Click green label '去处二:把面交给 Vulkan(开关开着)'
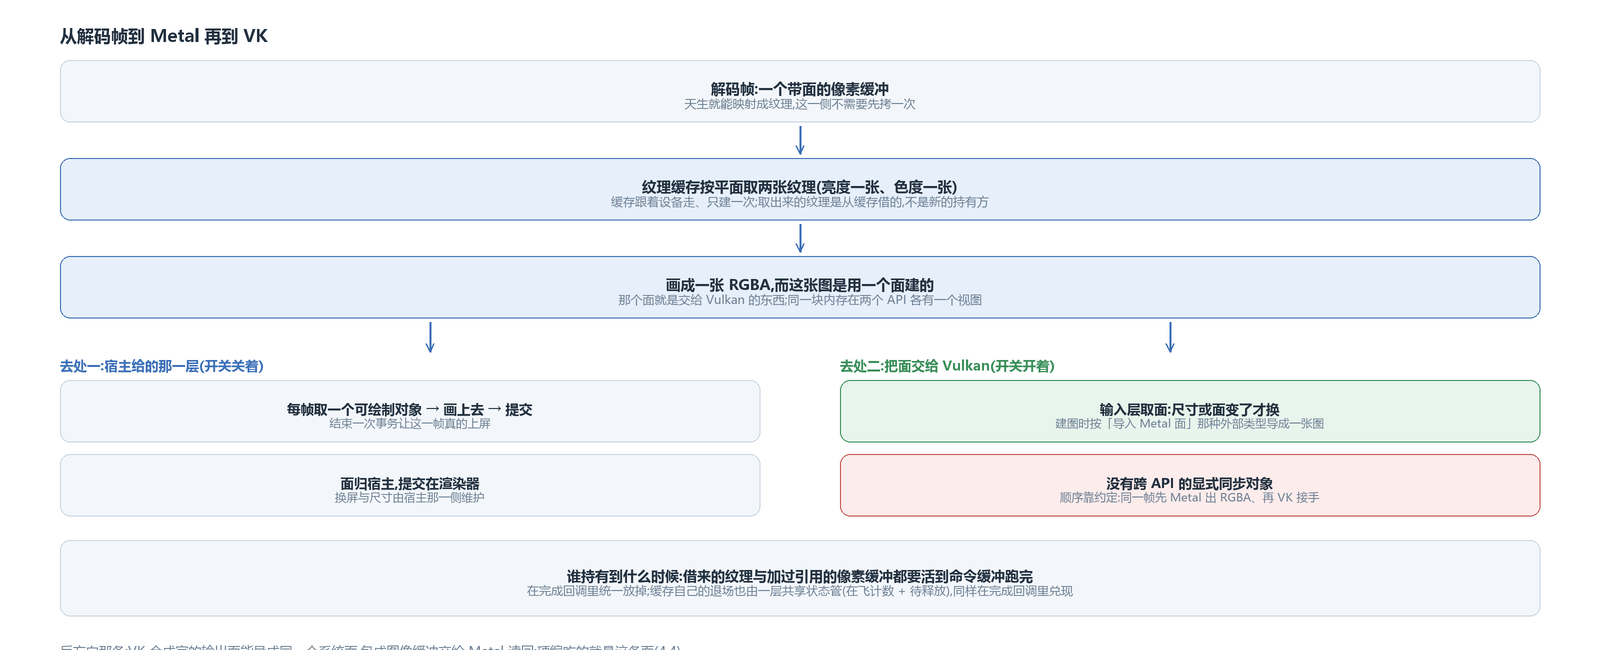This screenshot has width=1600, height=650. click(x=947, y=366)
